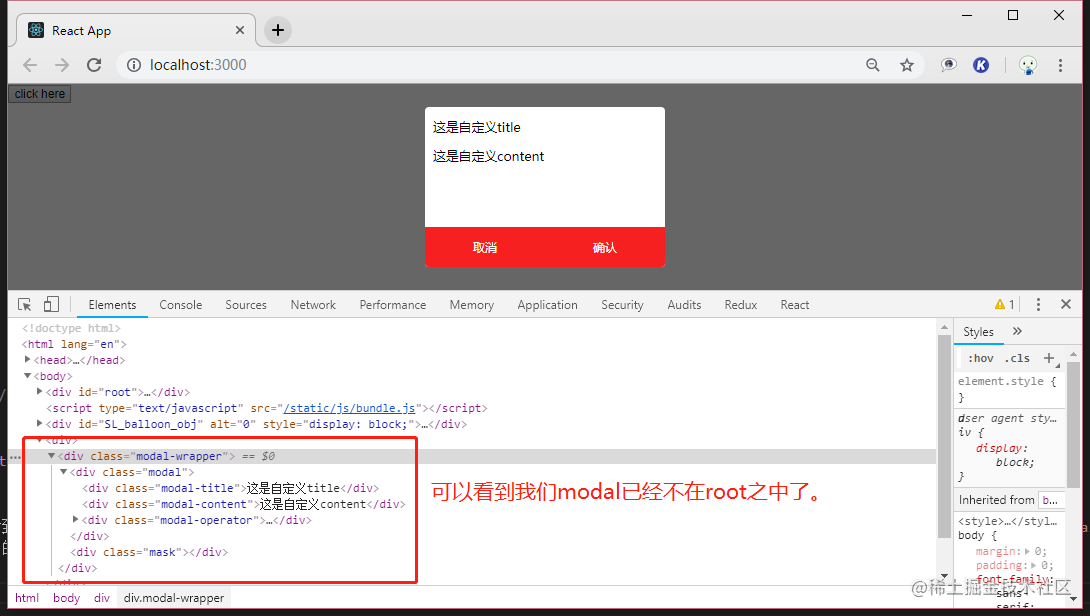
Task: Show more Styles pane tabs chevron
Action: (x=1017, y=332)
